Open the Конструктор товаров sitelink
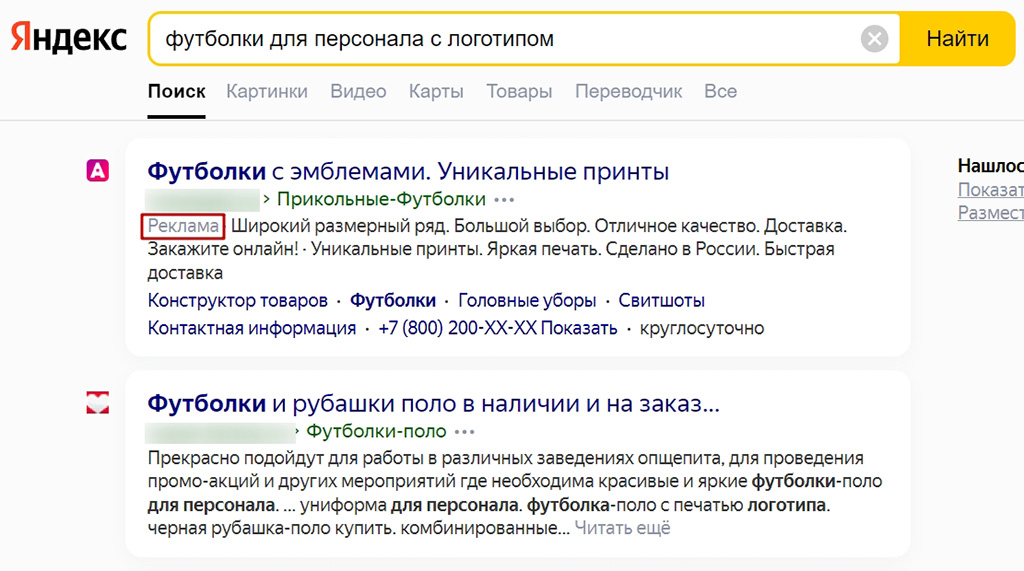 click(238, 301)
